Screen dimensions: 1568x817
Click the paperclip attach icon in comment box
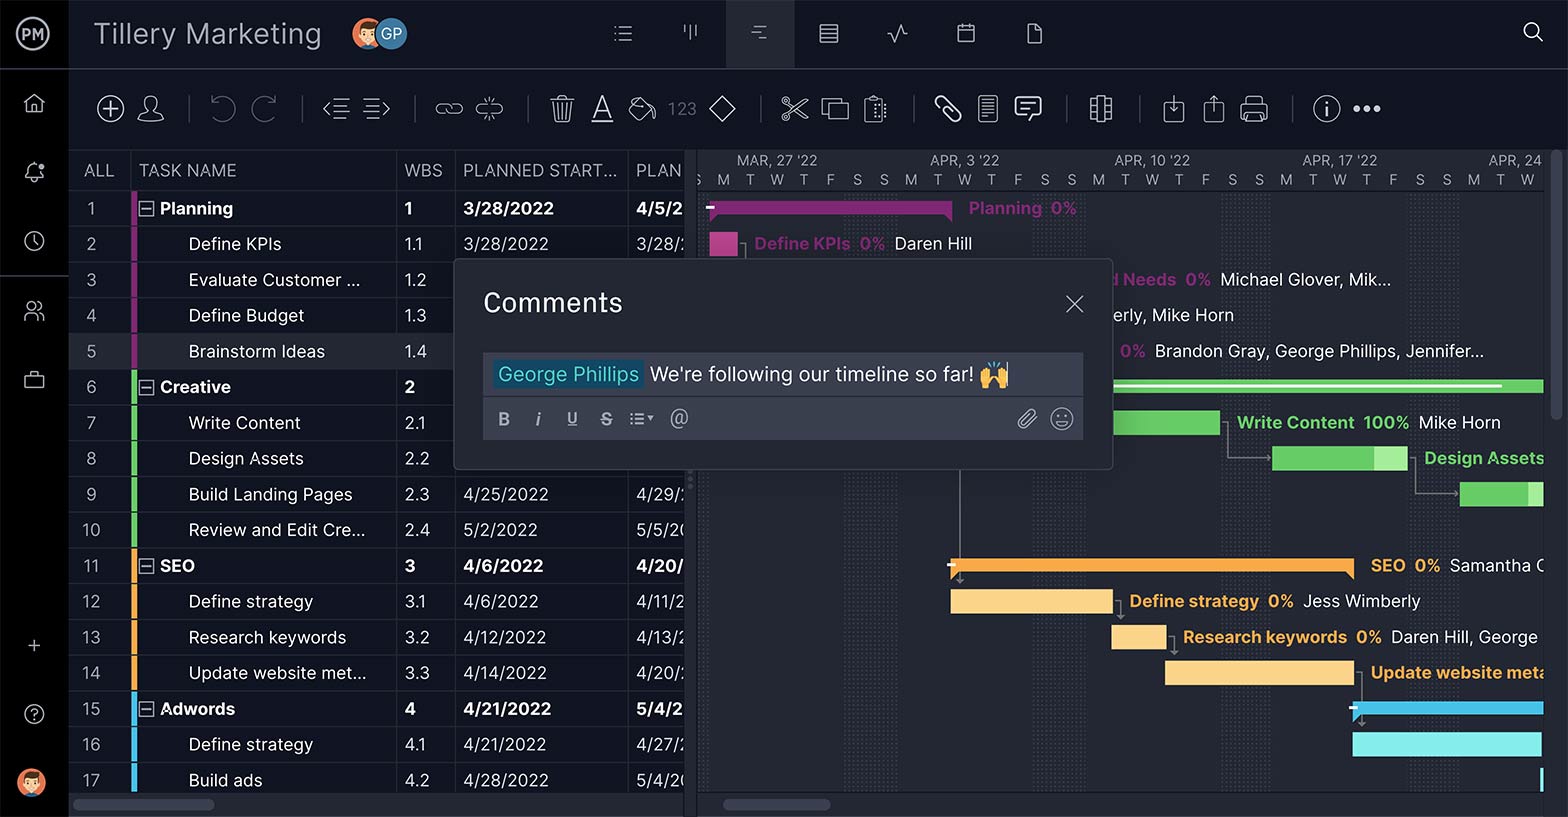[1027, 419]
